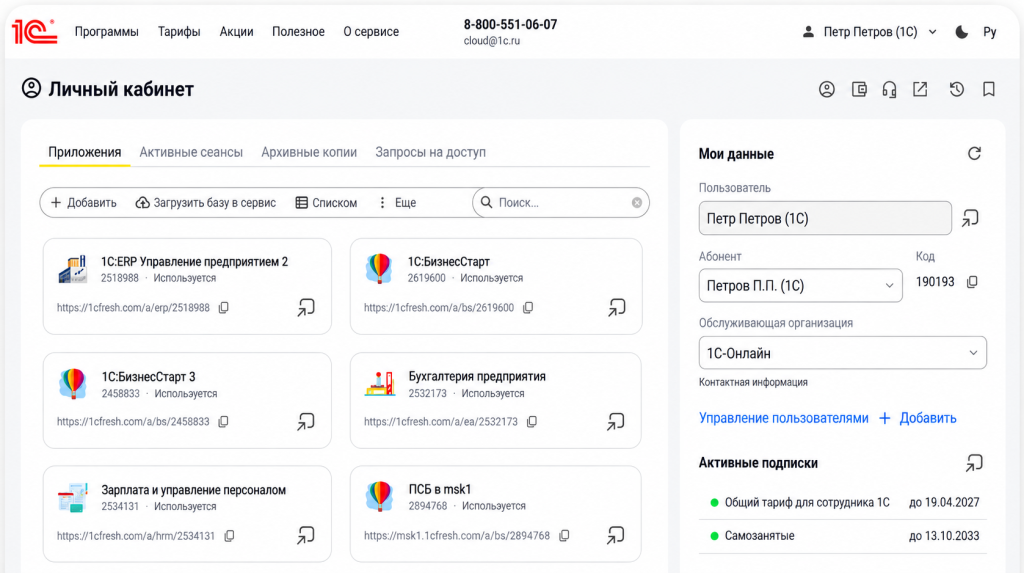Launch 1C:ERP Управление предприятием 2 app
The height and width of the screenshot is (573, 1024).
[x=306, y=308]
